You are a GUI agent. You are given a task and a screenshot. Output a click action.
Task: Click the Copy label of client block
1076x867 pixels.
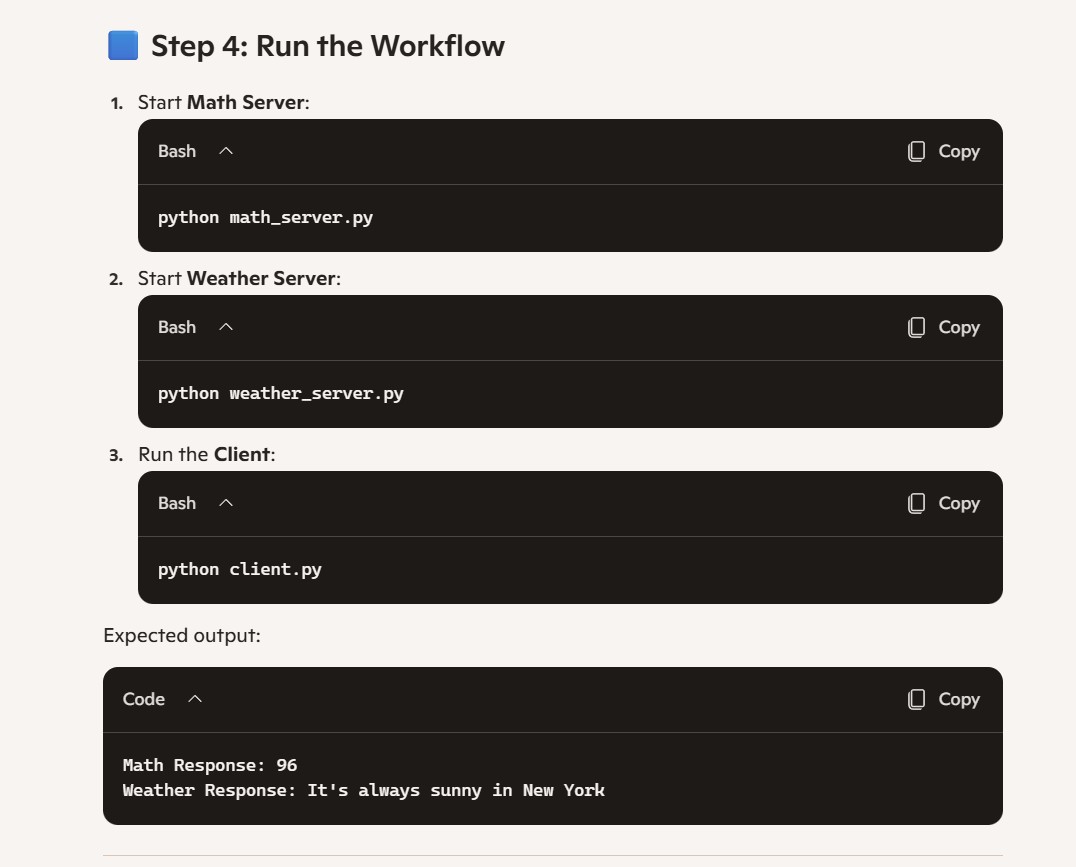click(x=959, y=504)
